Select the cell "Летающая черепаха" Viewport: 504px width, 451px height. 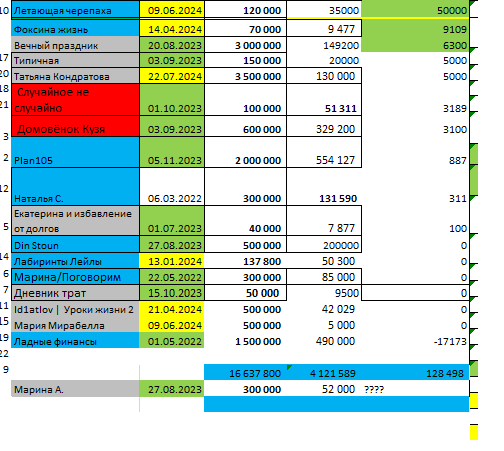pyautogui.click(x=75, y=10)
